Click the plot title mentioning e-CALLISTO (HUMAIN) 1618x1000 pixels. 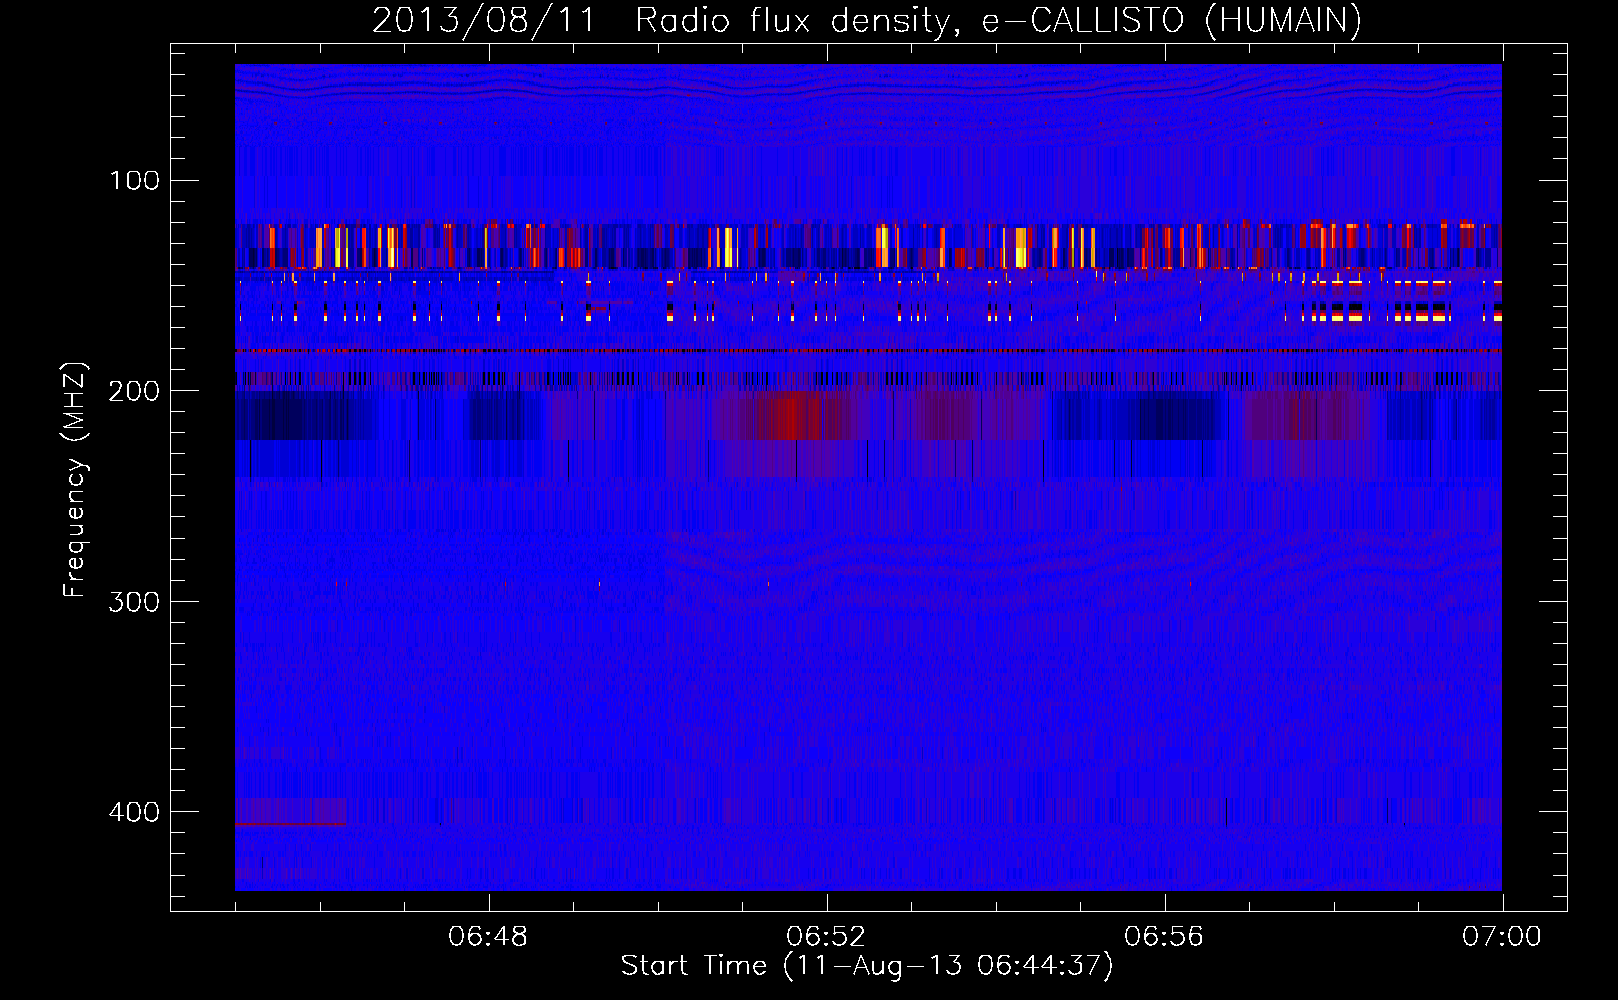(x=866, y=20)
